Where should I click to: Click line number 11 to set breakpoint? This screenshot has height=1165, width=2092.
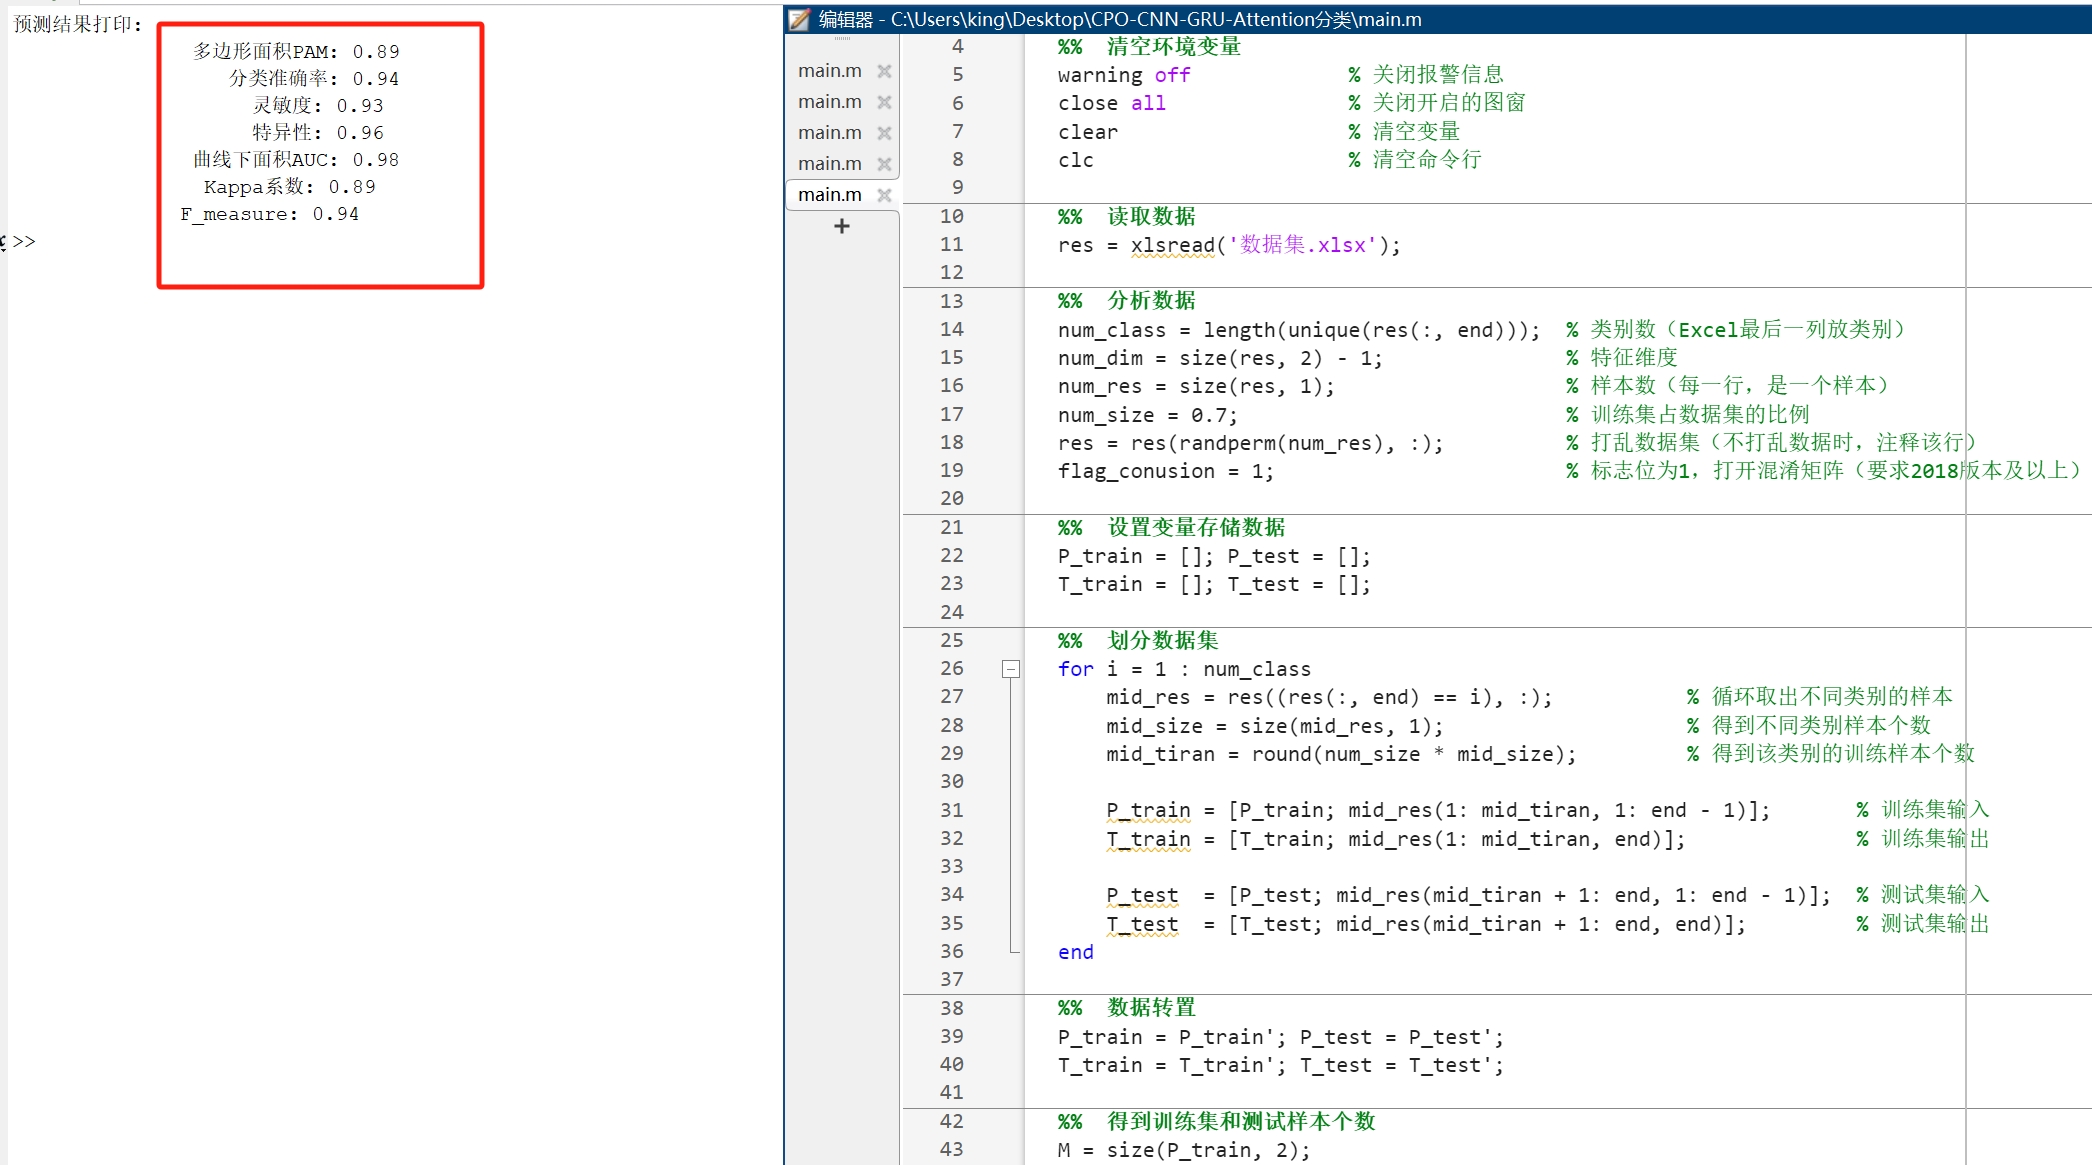(x=951, y=244)
